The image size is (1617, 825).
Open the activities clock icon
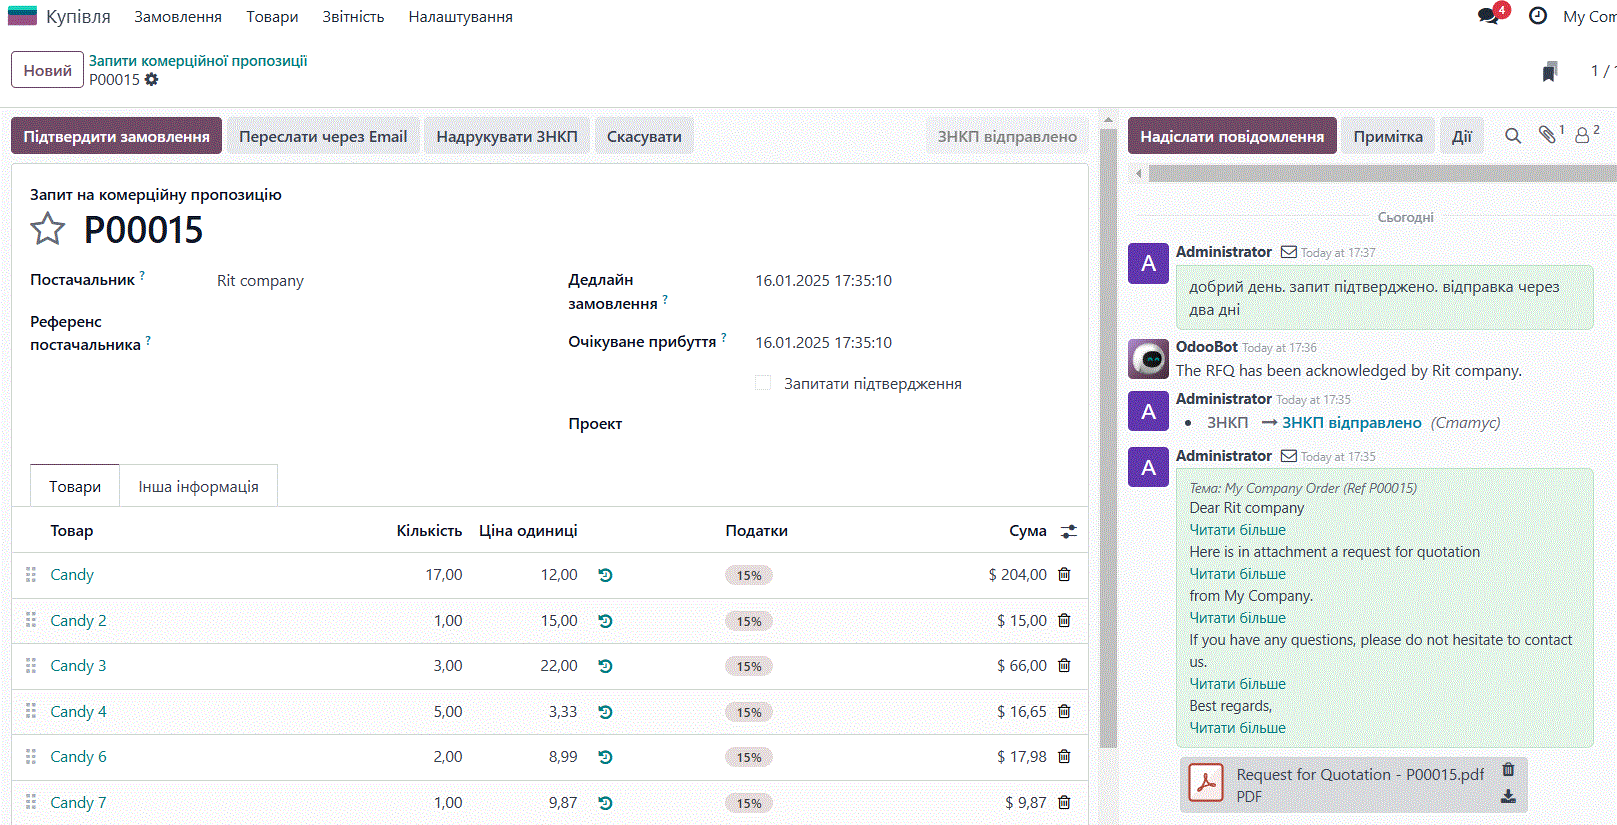(x=1538, y=16)
